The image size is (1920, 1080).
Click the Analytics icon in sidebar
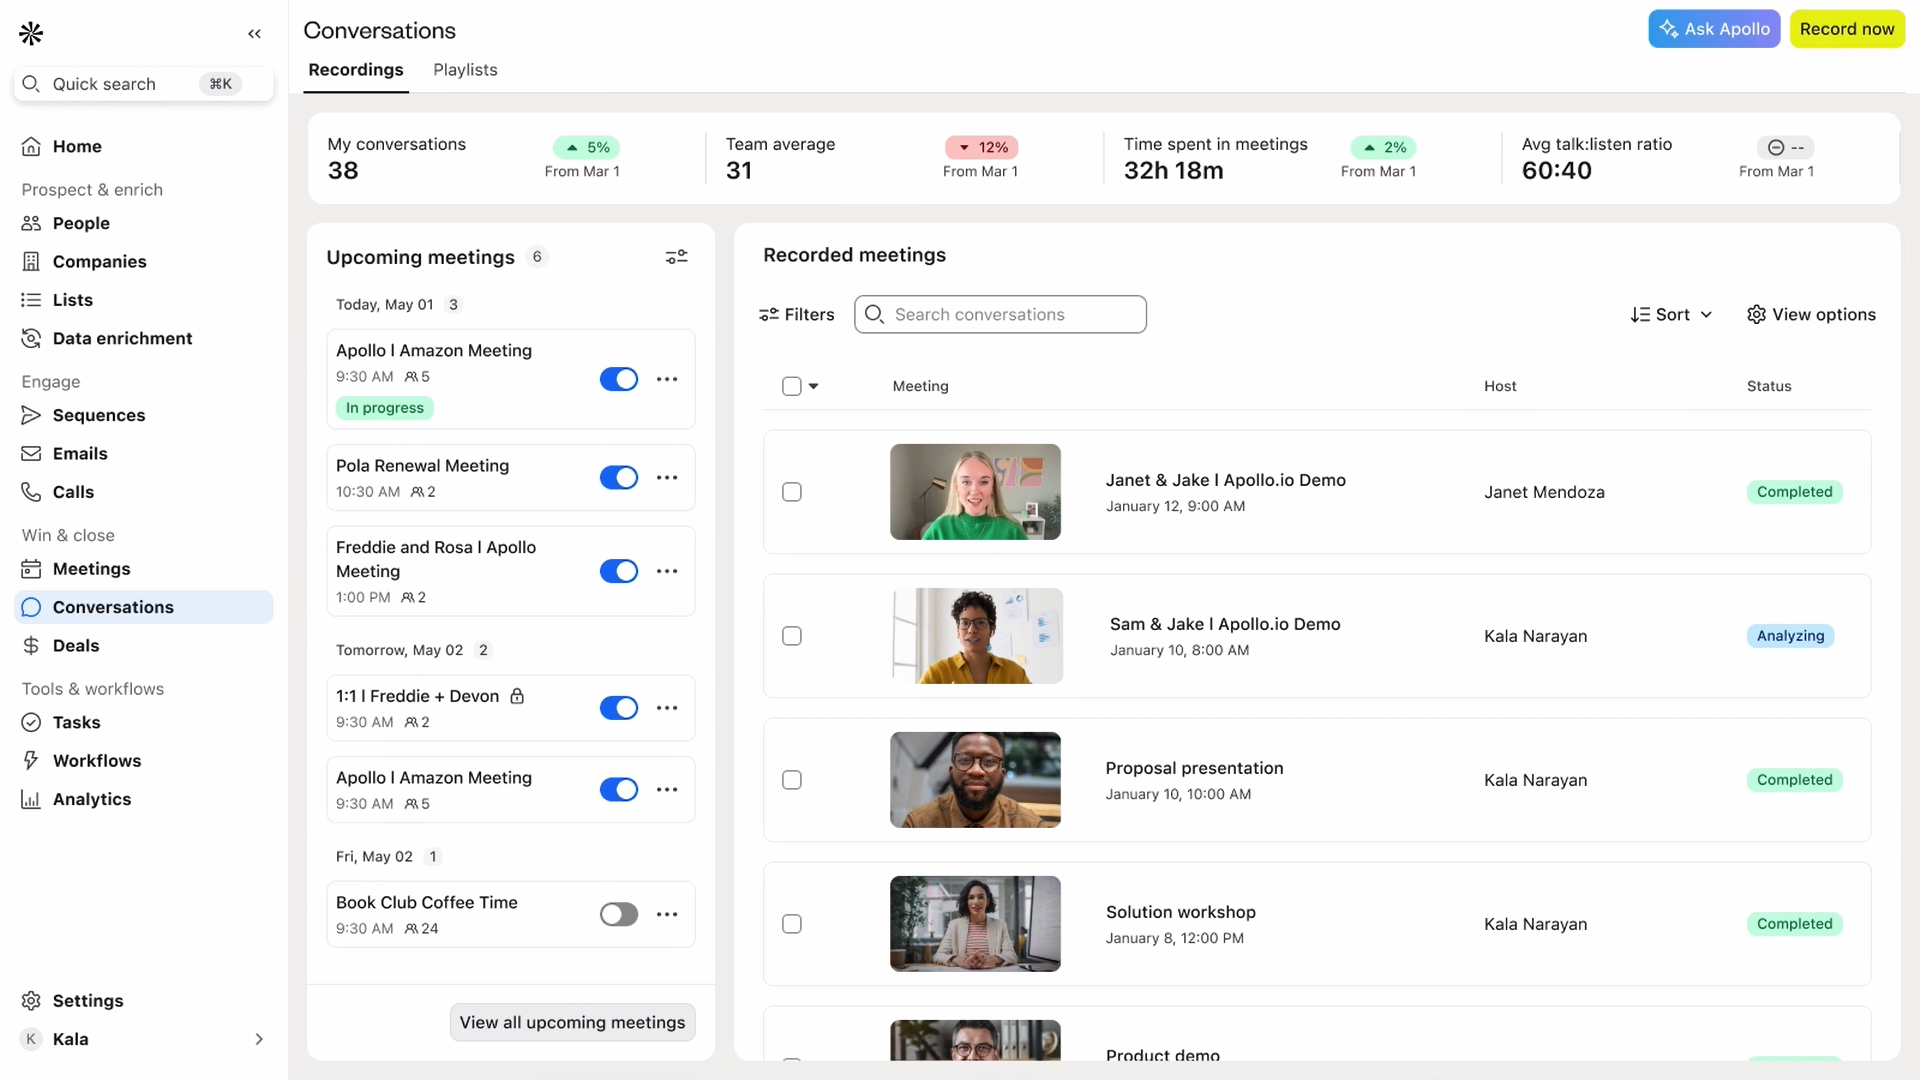(31, 799)
